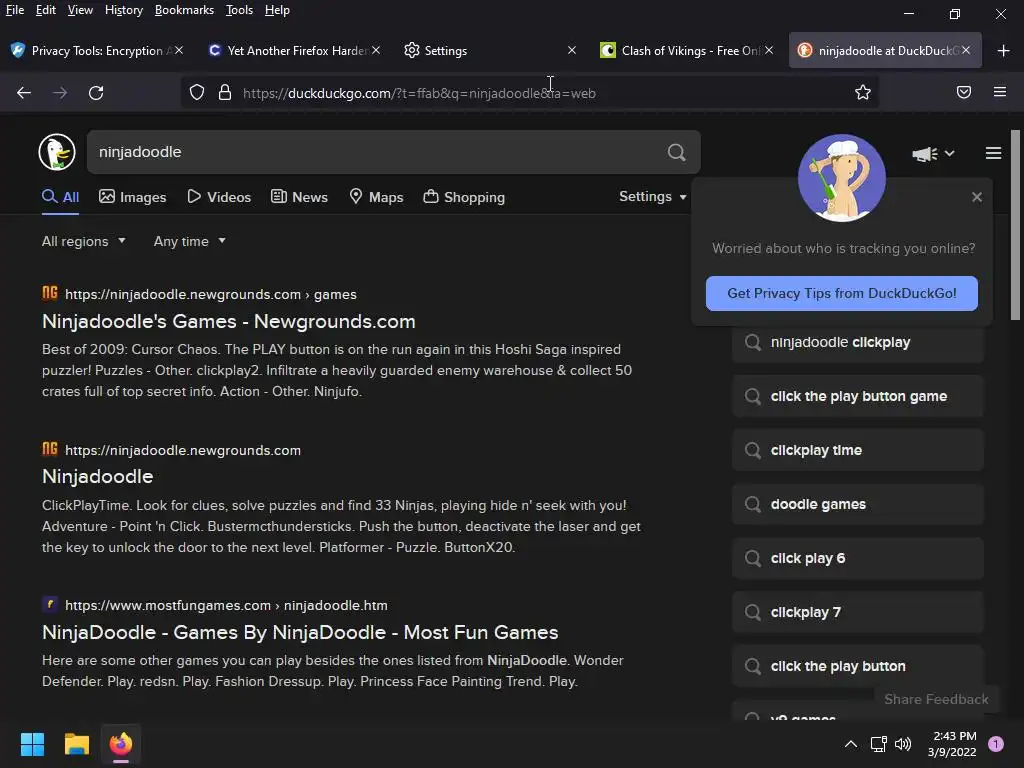Select the All results tab

[60, 197]
